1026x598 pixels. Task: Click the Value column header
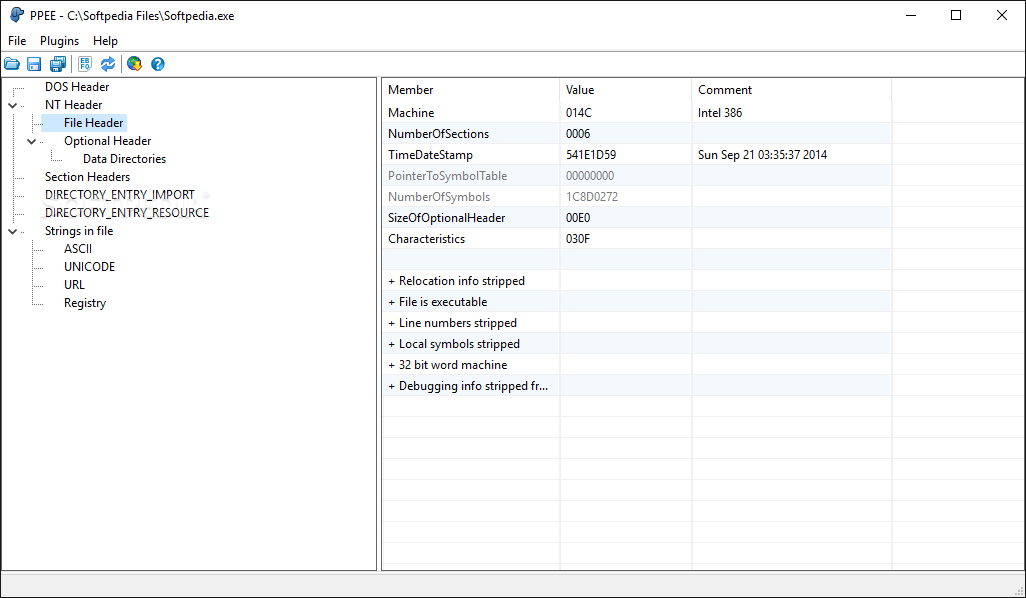click(x=626, y=90)
